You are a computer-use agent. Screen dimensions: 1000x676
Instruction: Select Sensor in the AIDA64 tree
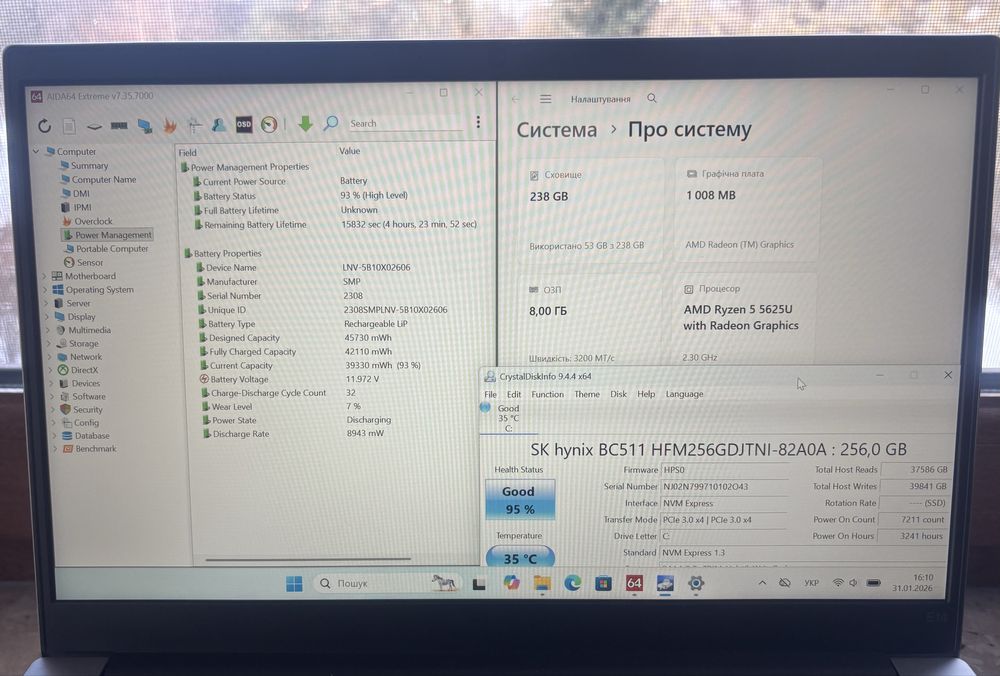[89, 263]
